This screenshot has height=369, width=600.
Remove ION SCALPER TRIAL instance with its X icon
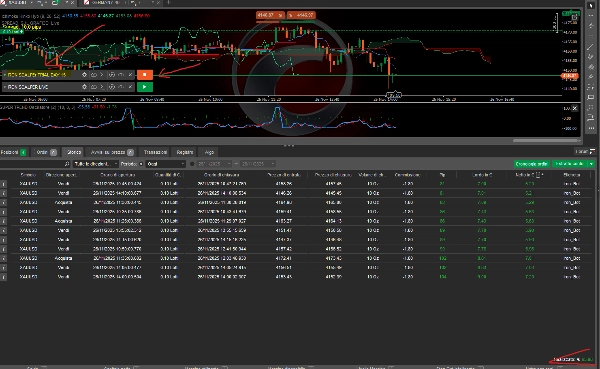tap(130, 75)
